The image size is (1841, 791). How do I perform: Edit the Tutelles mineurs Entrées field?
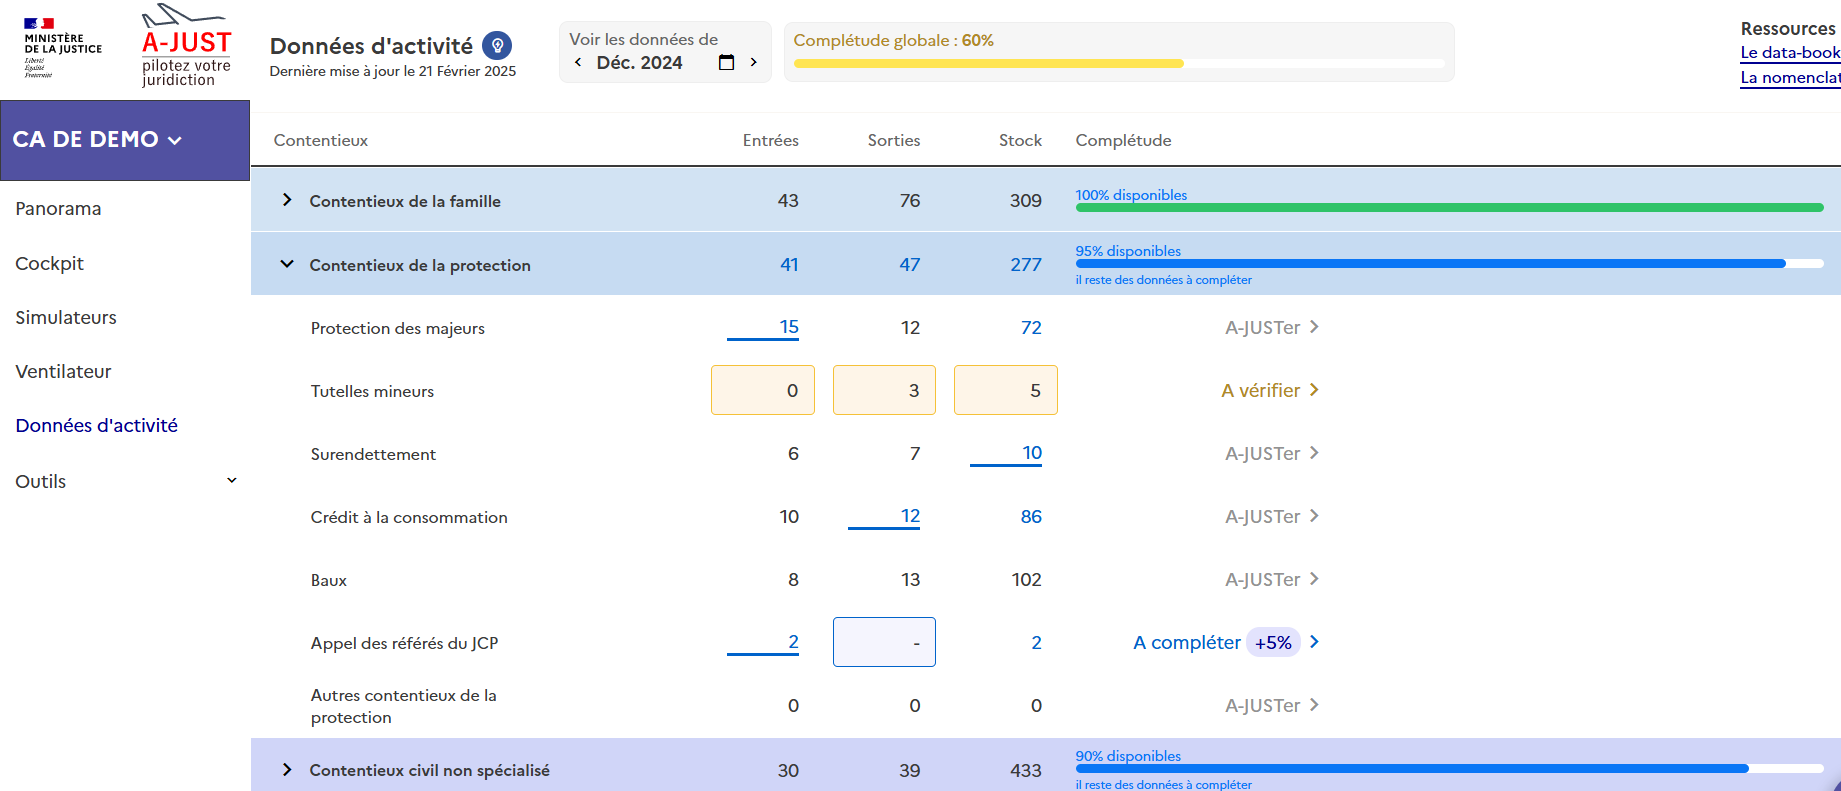tap(762, 390)
